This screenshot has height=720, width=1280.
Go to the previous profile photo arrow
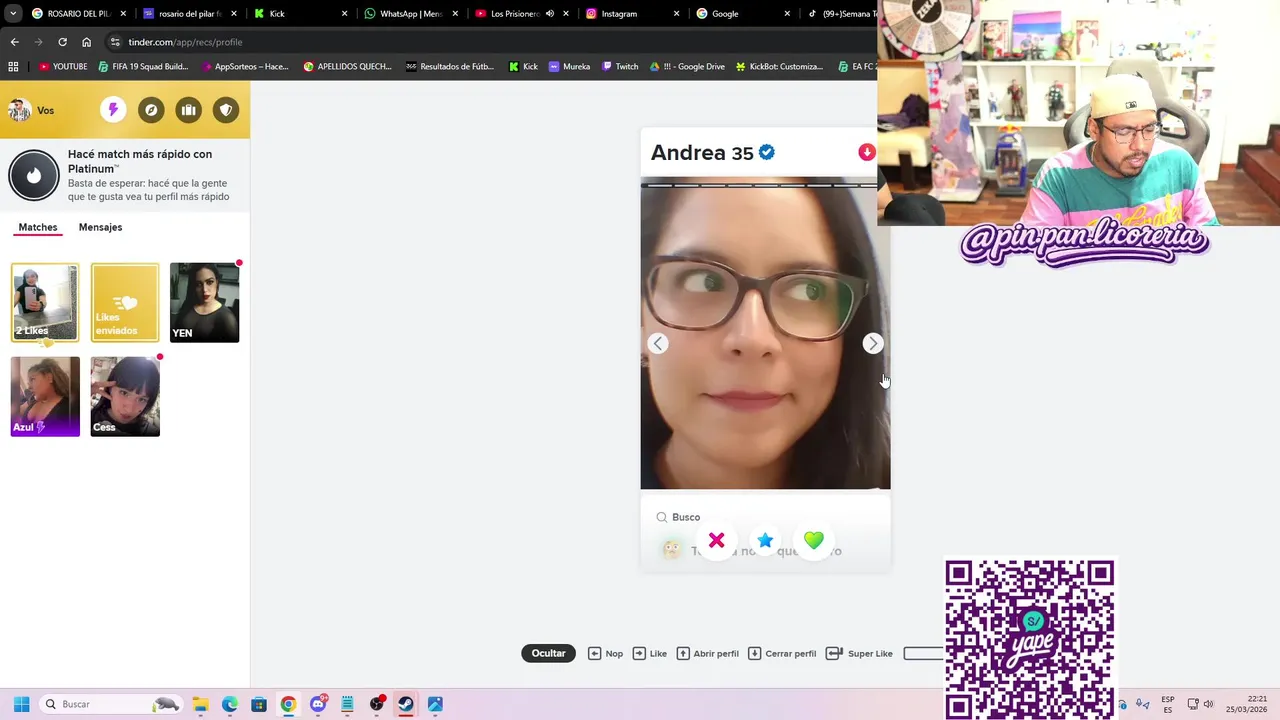[658, 343]
